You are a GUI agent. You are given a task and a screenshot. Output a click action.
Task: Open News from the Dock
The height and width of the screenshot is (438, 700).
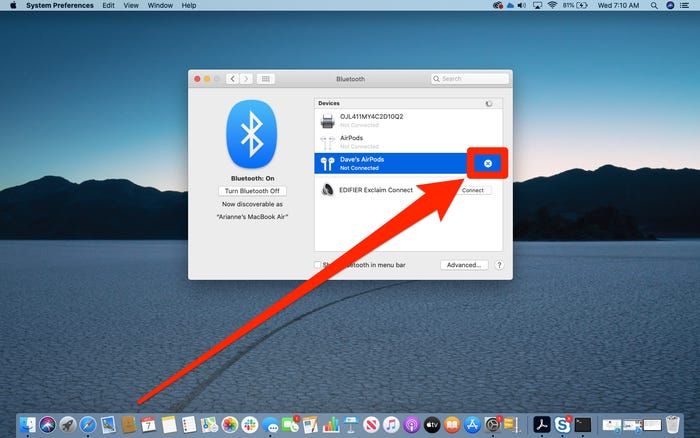coord(371,425)
